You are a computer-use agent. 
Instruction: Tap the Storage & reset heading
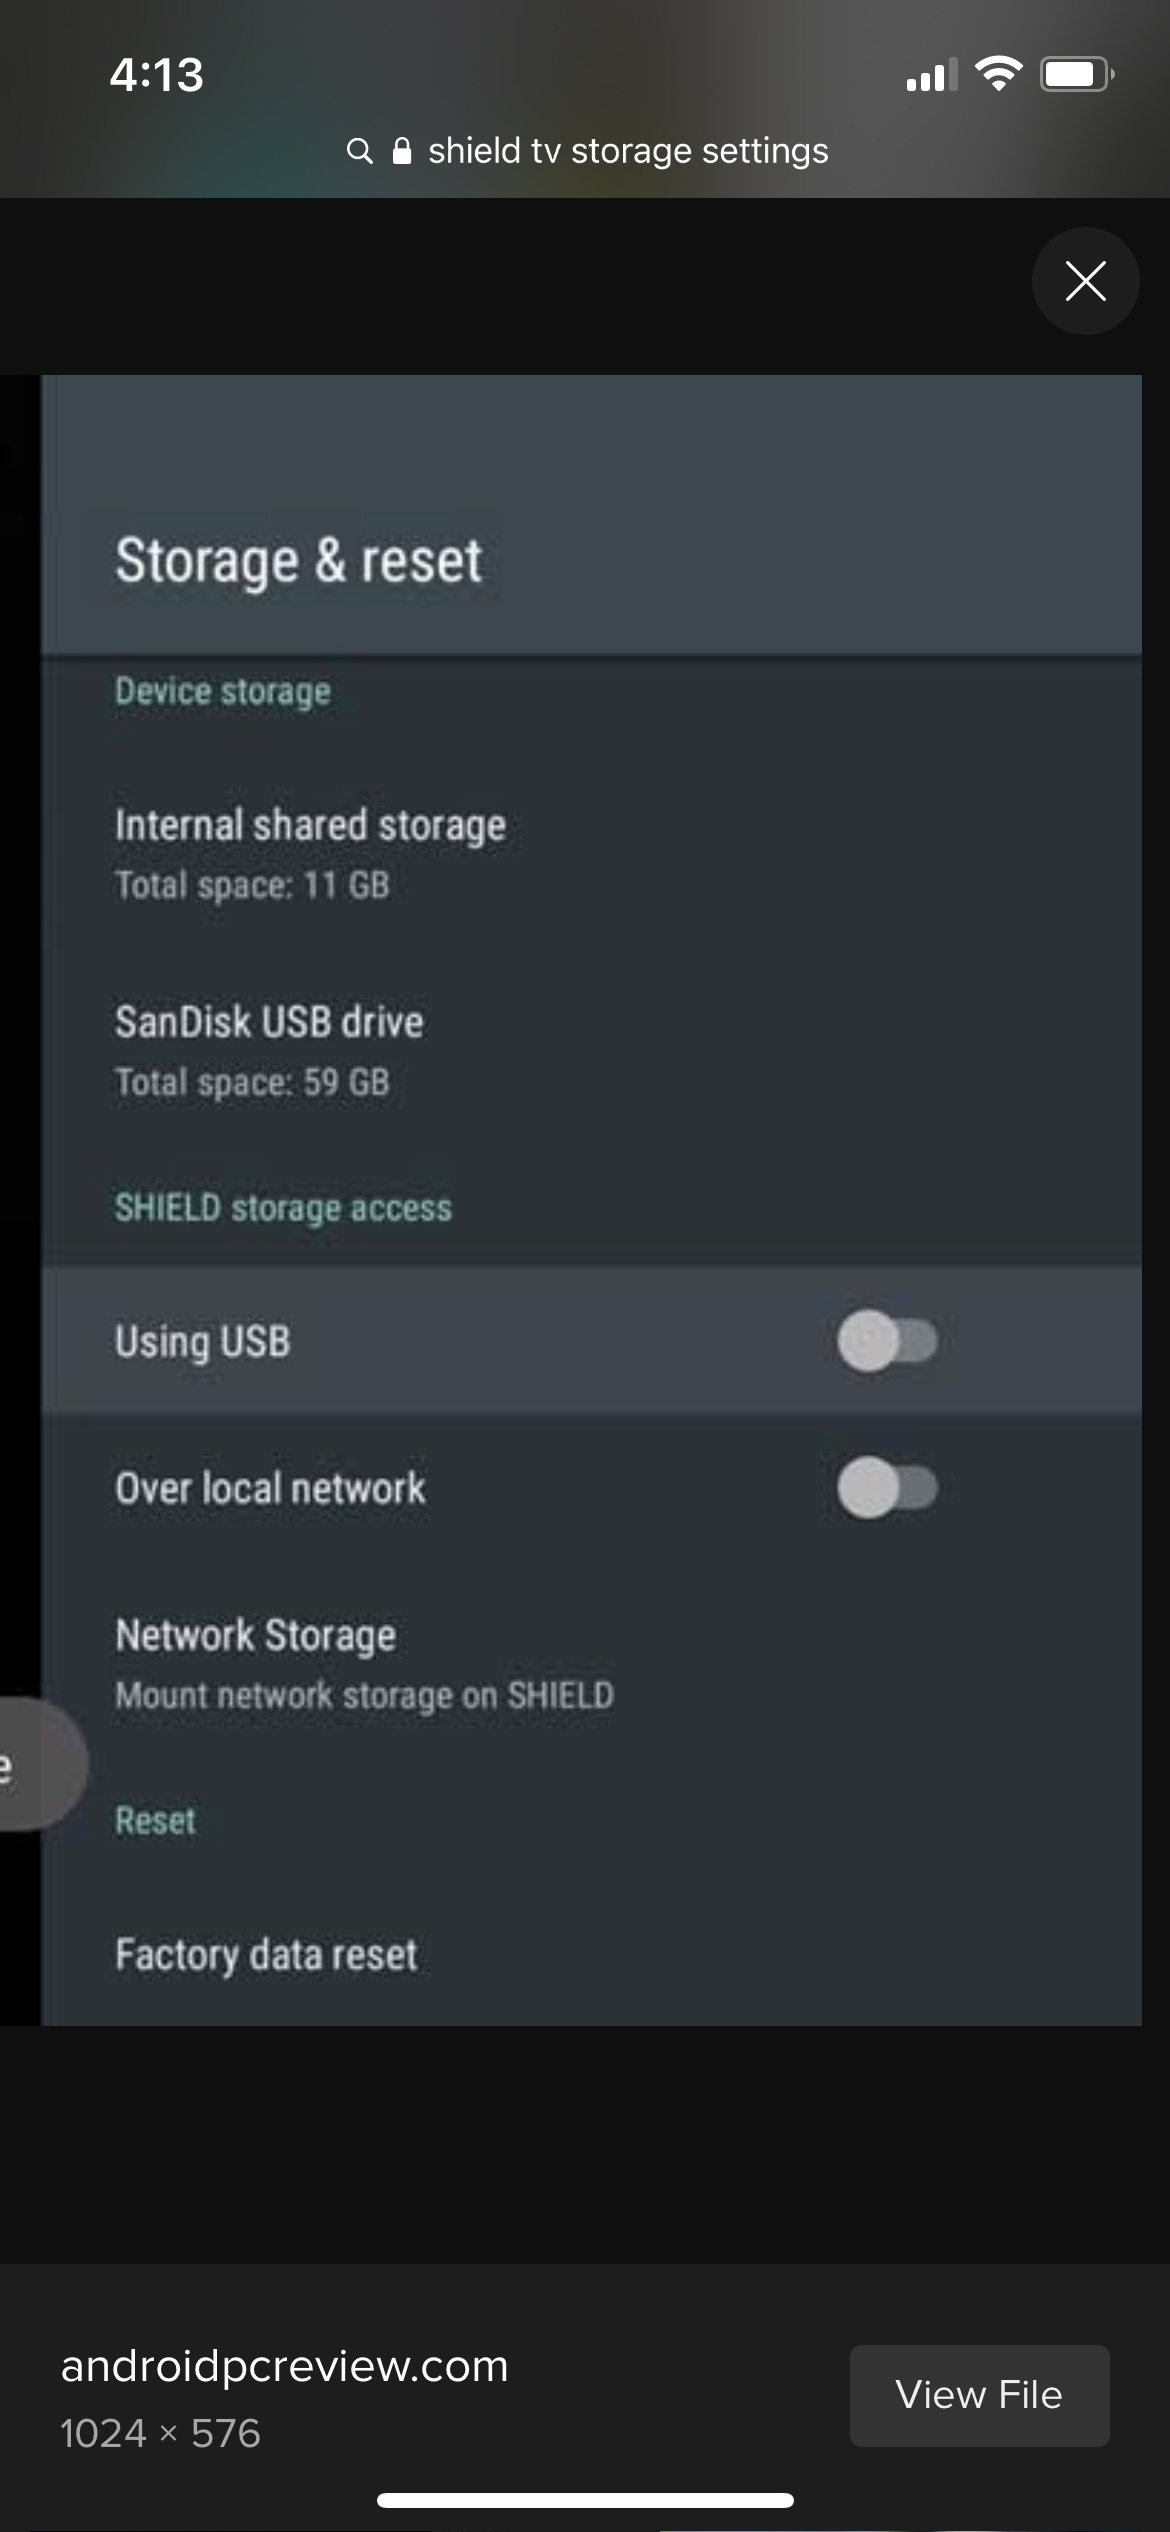pyautogui.click(x=298, y=560)
